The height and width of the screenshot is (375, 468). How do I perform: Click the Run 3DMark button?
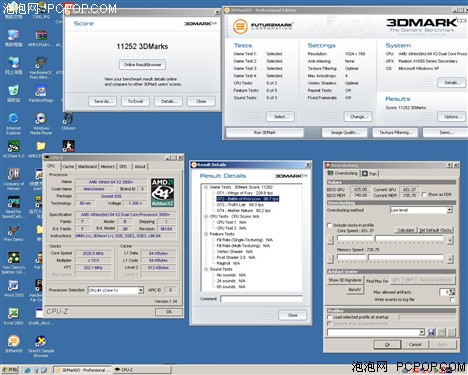(x=265, y=133)
